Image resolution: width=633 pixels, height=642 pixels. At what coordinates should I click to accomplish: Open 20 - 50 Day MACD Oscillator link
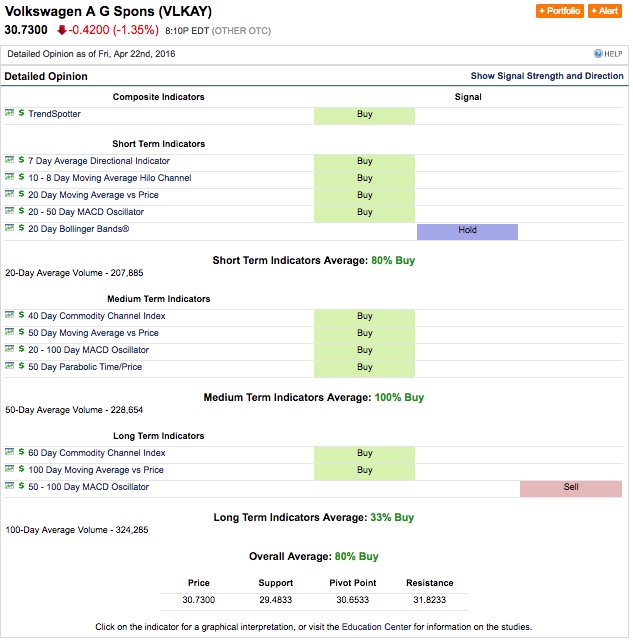pyautogui.click(x=86, y=212)
